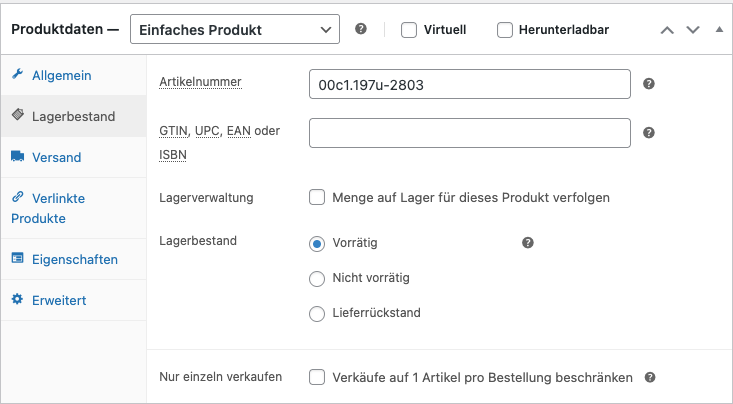This screenshot has width=733, height=404.
Task: Move Produktdaten panel up with arrow
Action: [x=667, y=30]
